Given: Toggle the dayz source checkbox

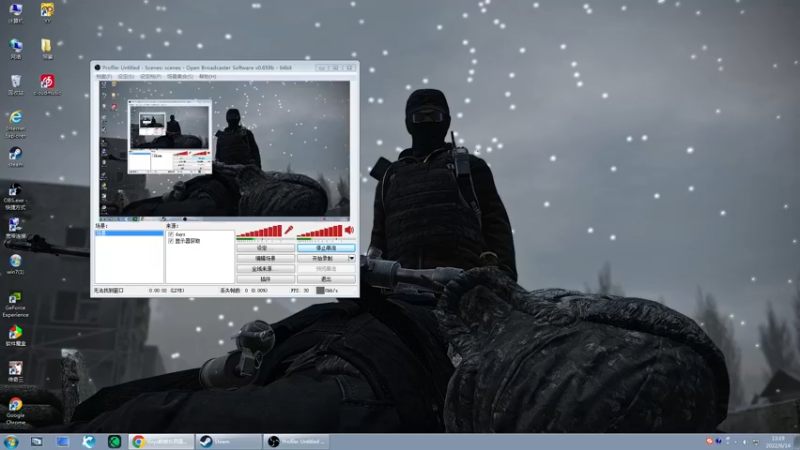Looking at the screenshot, I should coord(171,234).
